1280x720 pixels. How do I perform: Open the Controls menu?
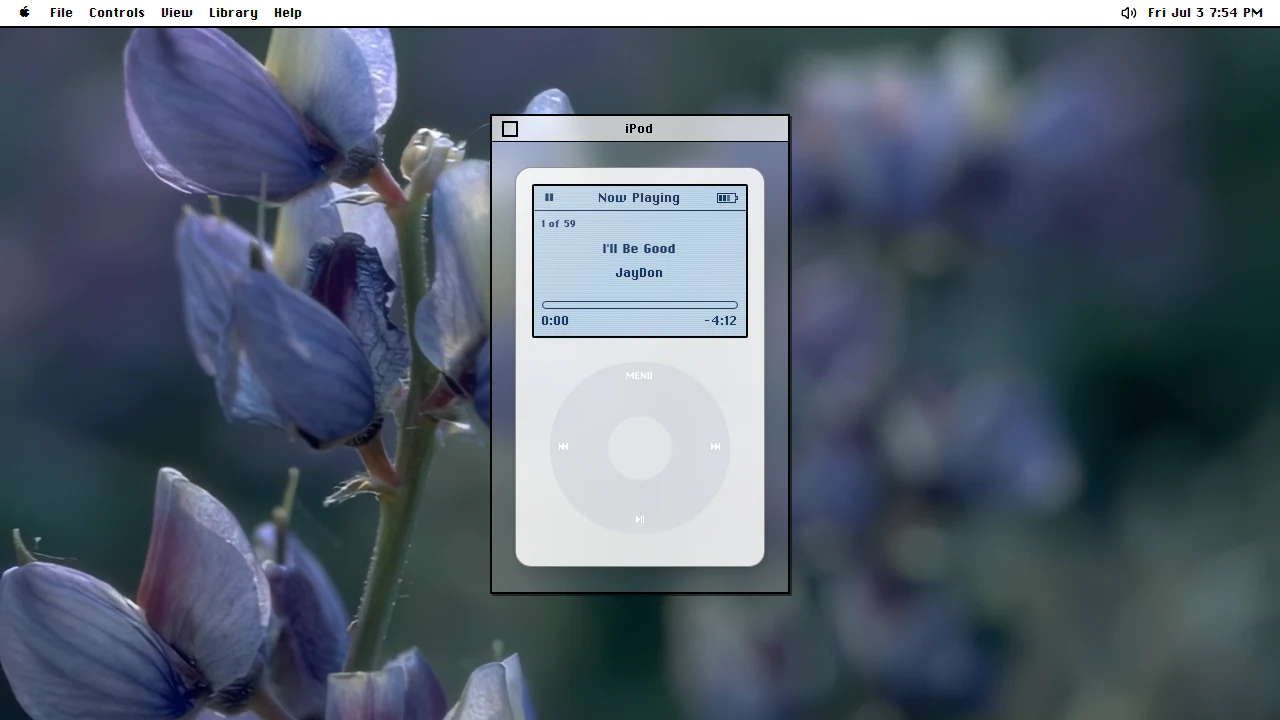[x=117, y=13]
